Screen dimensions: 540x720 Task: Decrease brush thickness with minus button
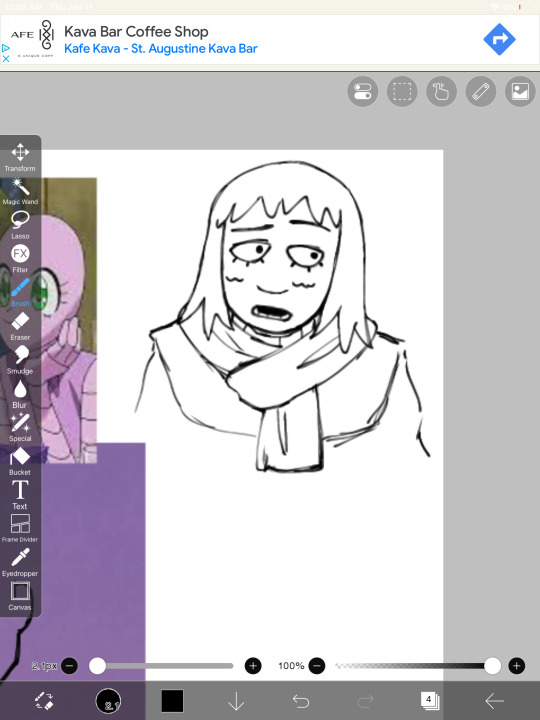click(70, 665)
